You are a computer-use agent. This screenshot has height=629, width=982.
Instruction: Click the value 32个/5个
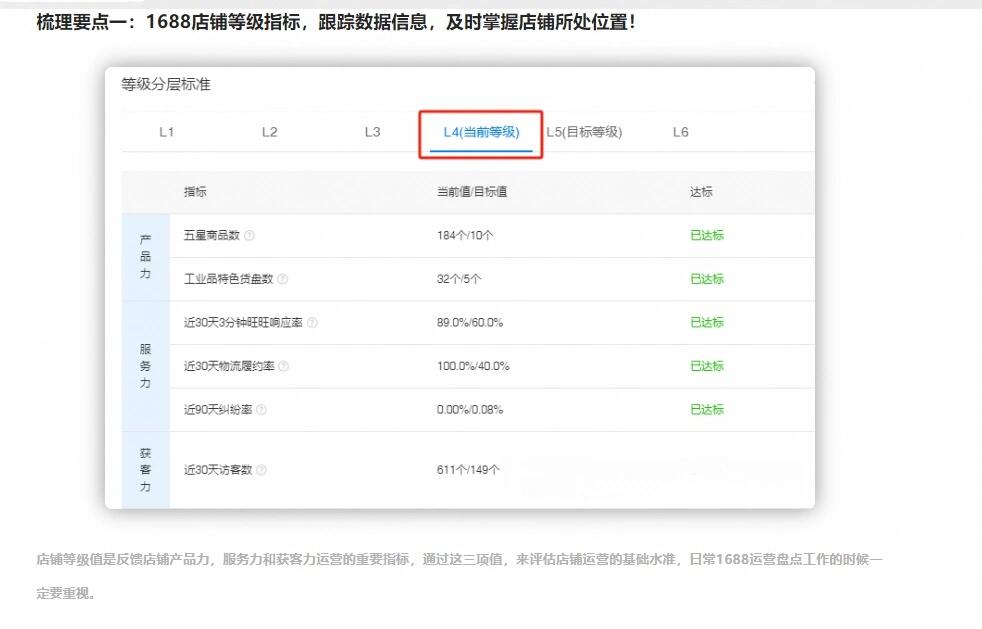tap(459, 279)
